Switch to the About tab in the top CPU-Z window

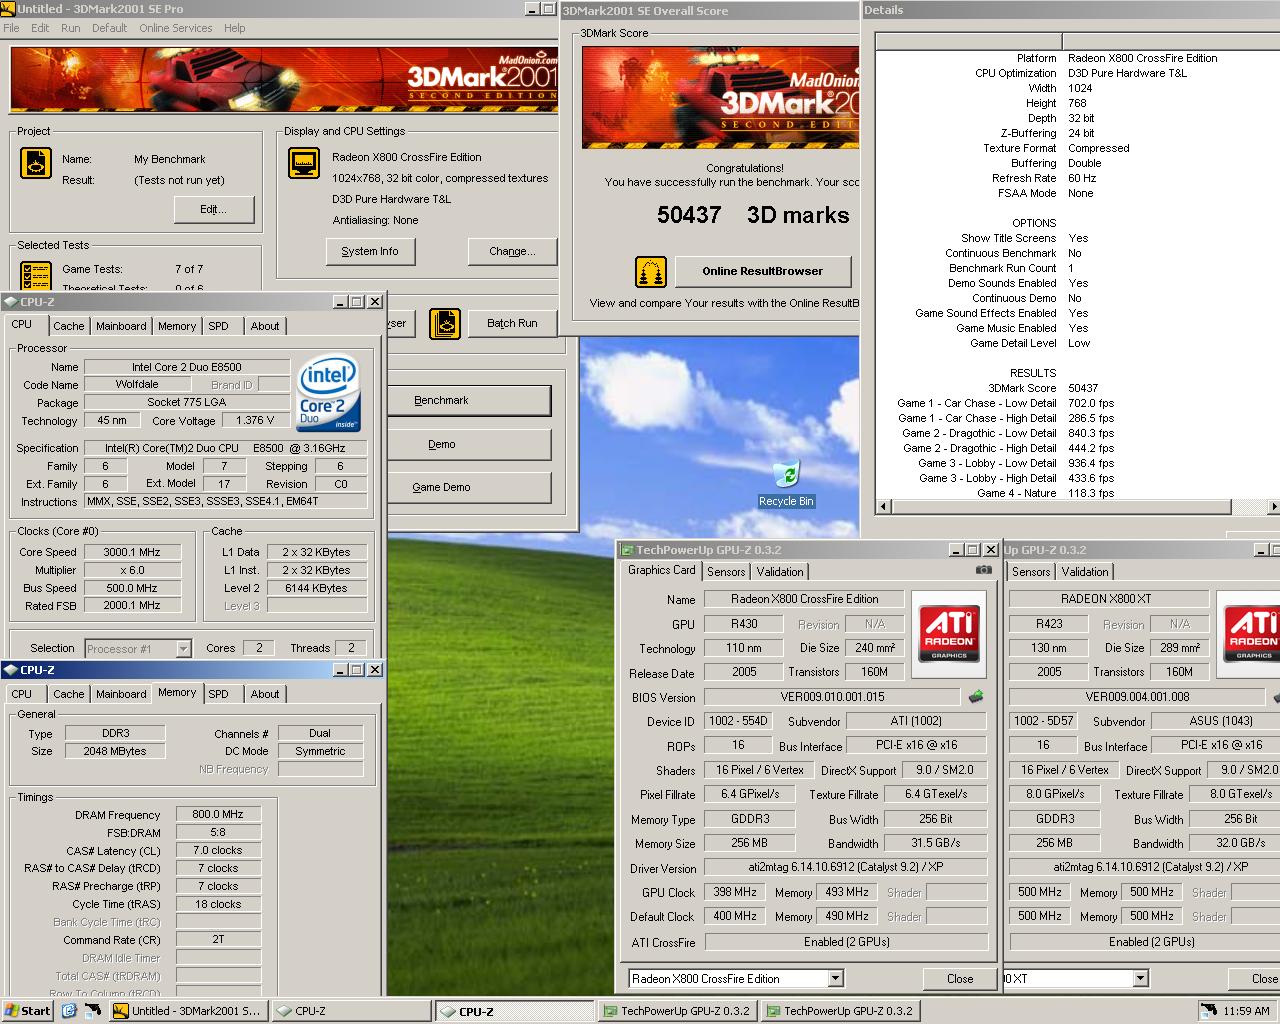(x=265, y=326)
